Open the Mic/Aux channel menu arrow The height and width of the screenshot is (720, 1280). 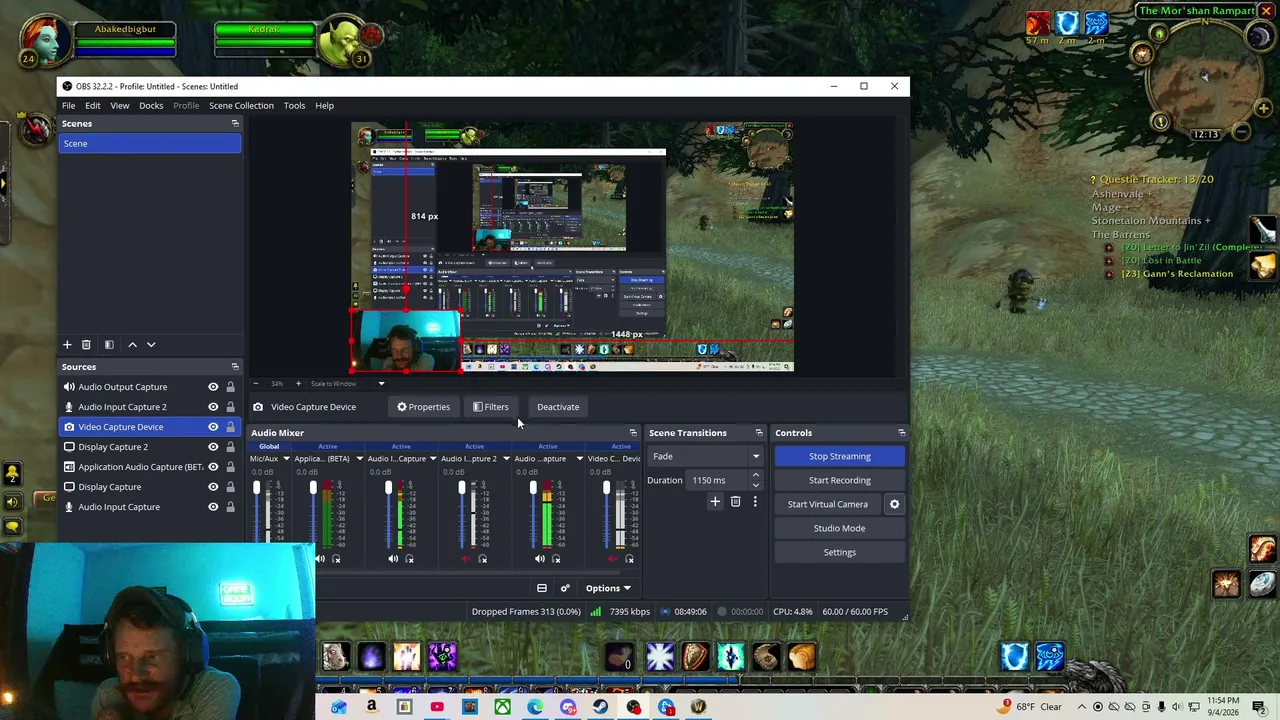pyautogui.click(x=286, y=459)
